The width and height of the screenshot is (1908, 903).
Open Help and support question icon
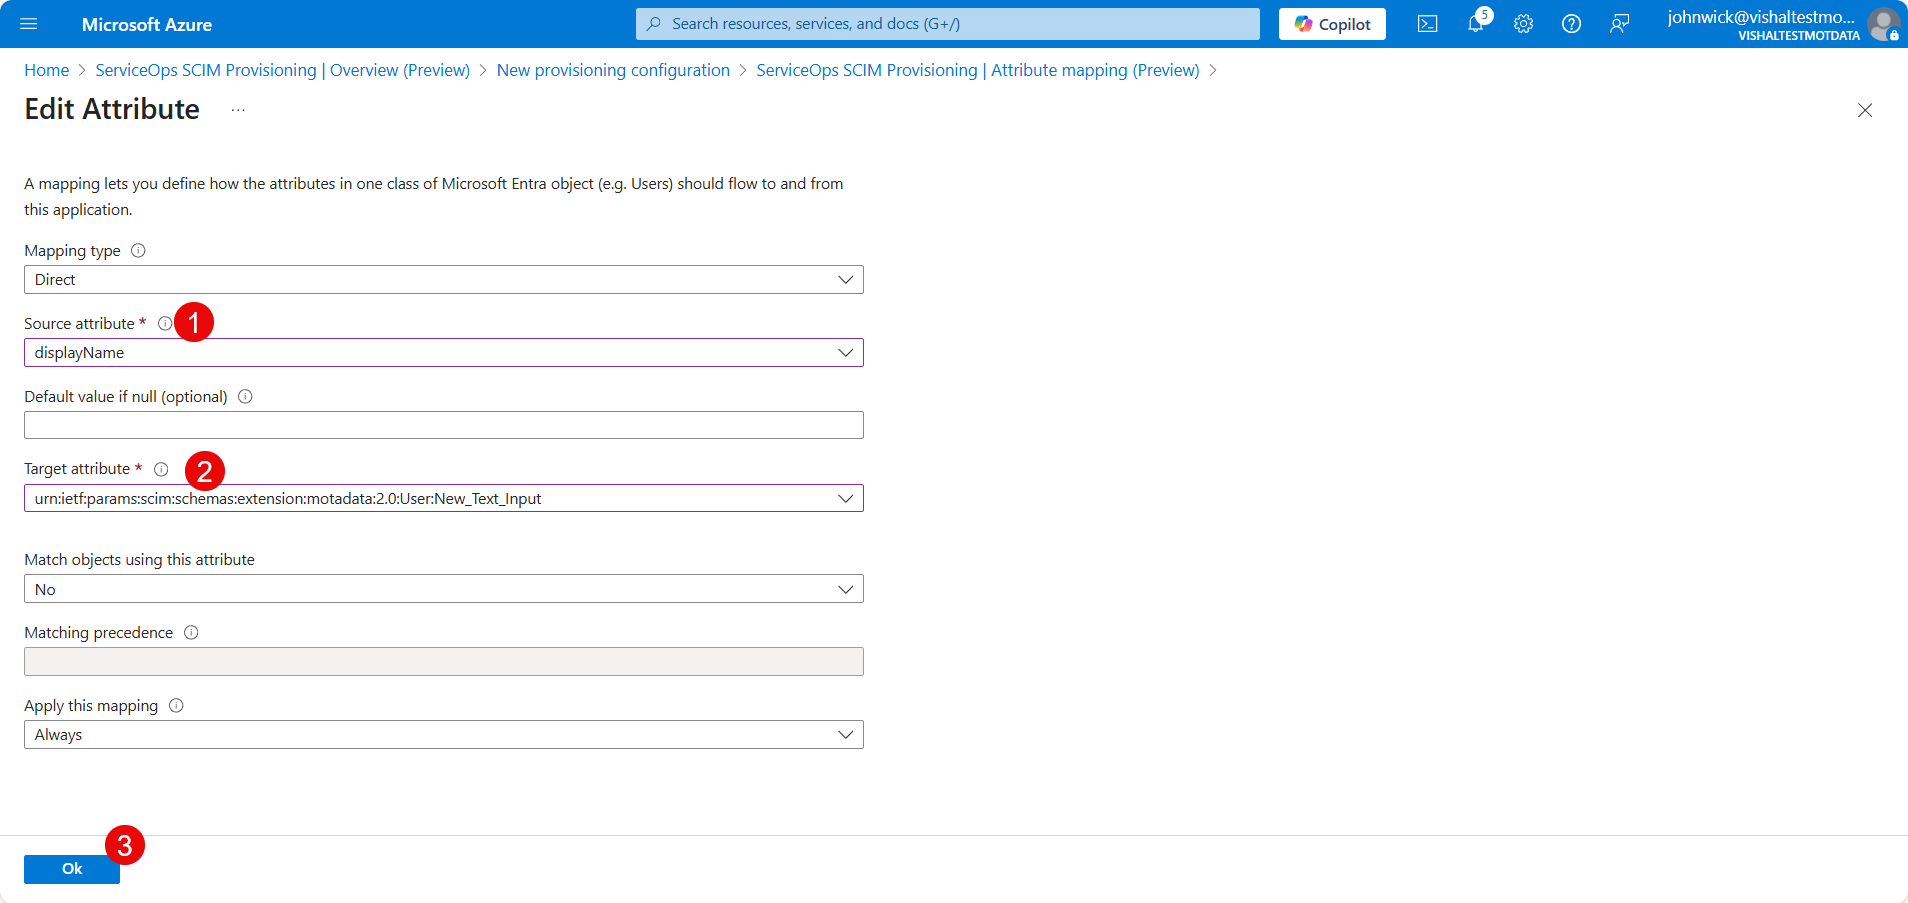point(1571,24)
